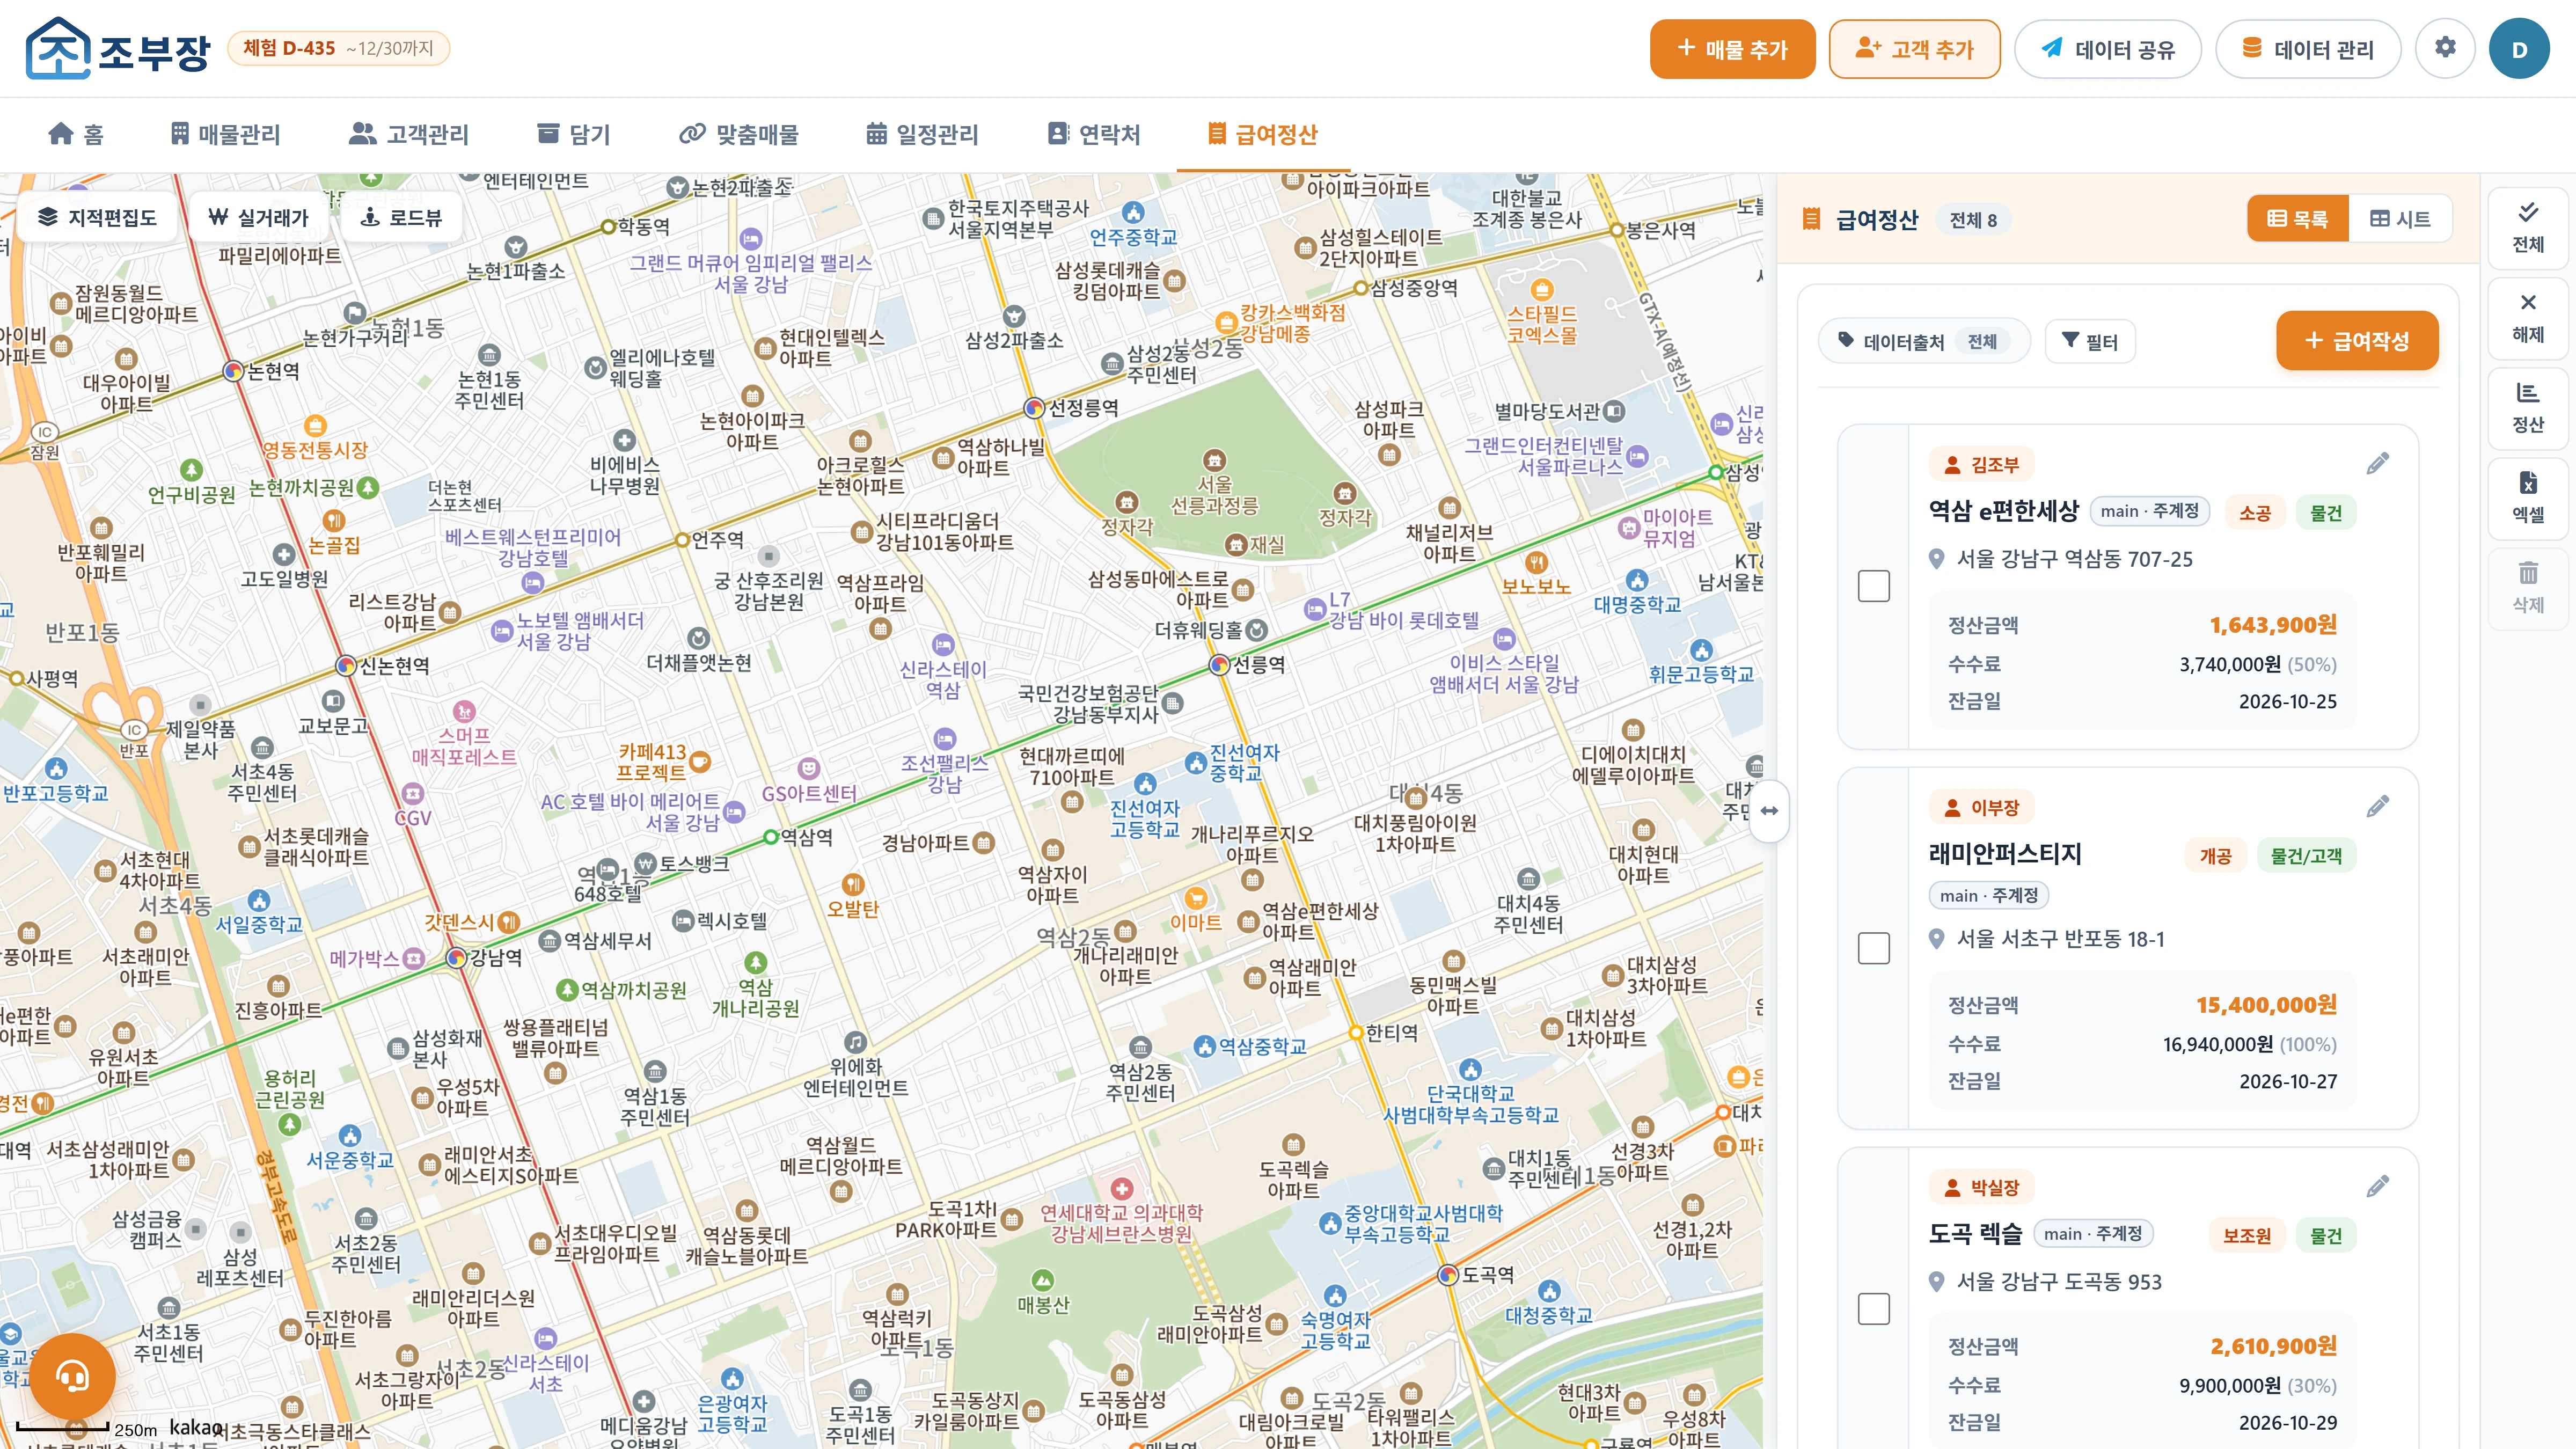Image resolution: width=2576 pixels, height=1449 pixels.
Task: Open the 데이터출처 전체 dropdown
Action: [1924, 342]
